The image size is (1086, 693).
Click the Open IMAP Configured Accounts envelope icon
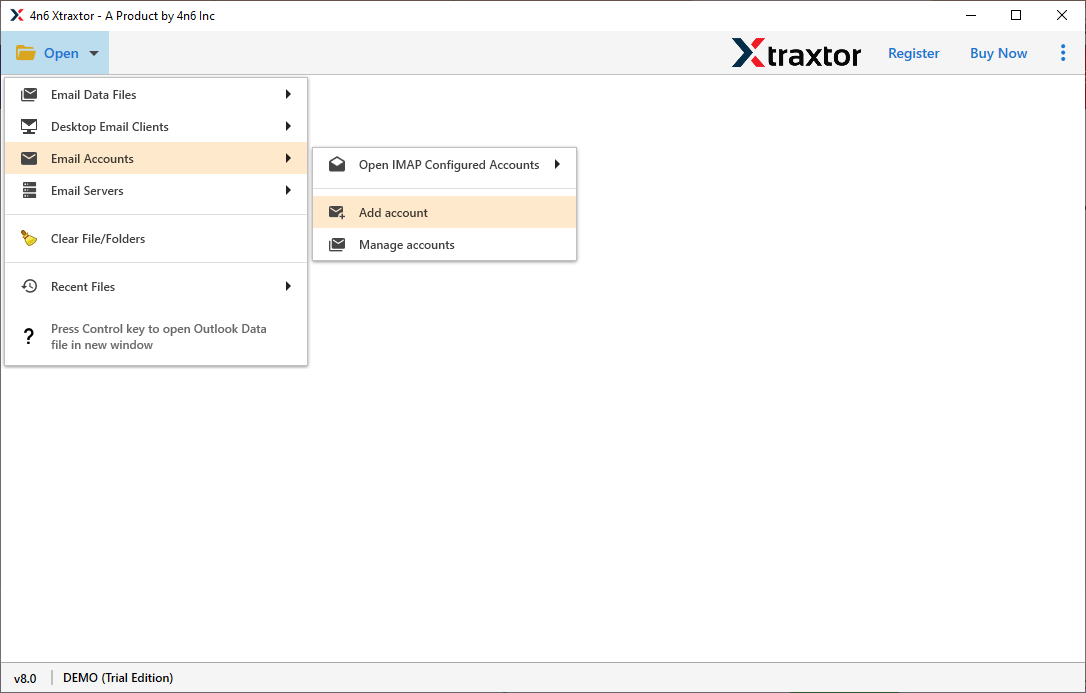[337, 164]
